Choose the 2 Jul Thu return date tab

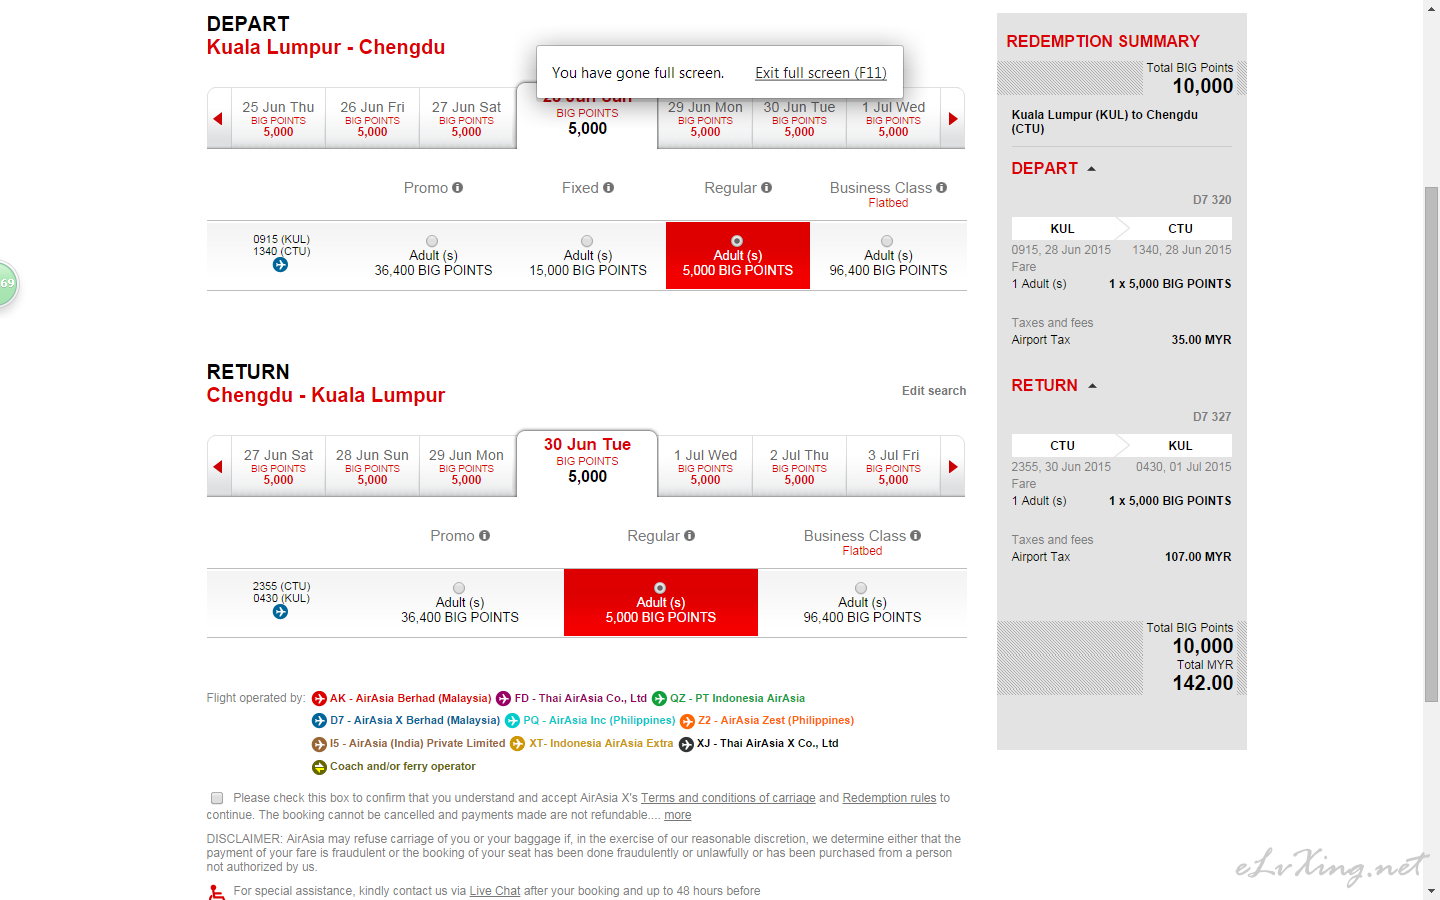(799, 467)
